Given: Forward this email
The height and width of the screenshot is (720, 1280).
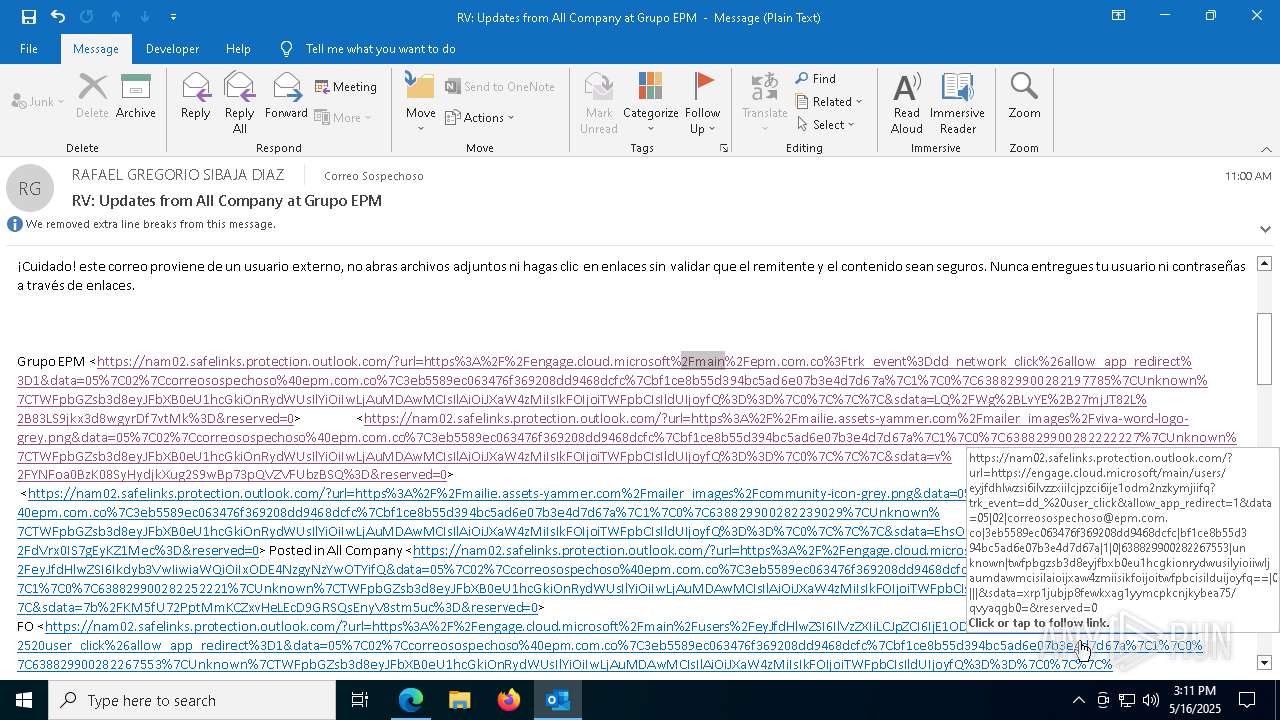Looking at the screenshot, I should point(286,96).
